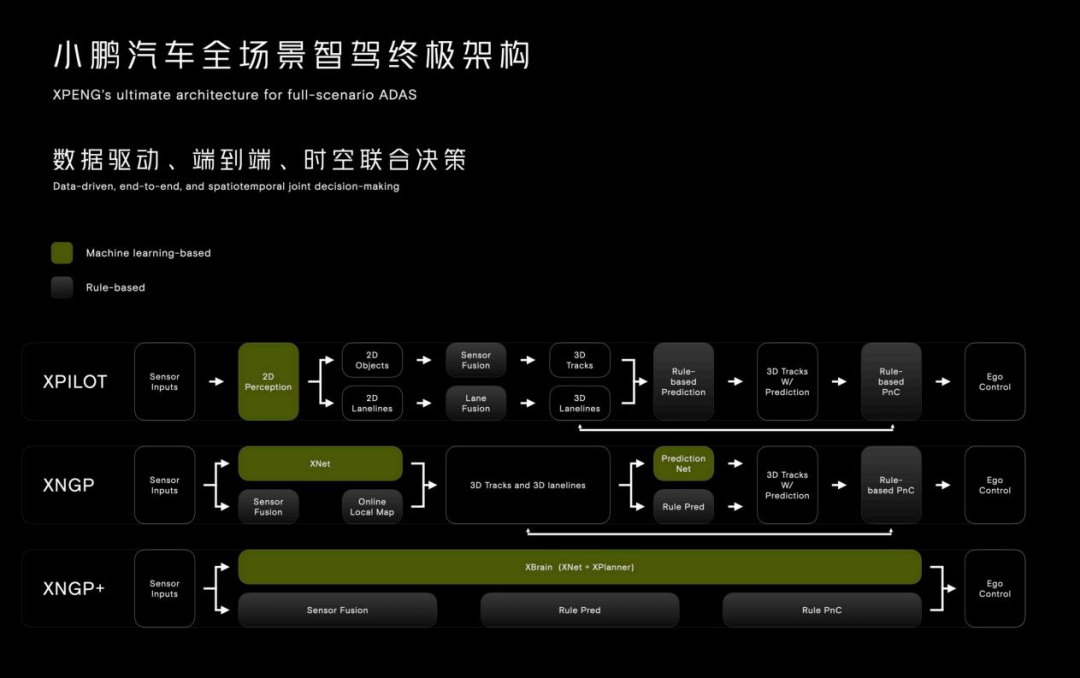Click the Rule PnC bar
This screenshot has width=1080, height=678.
[x=822, y=610]
